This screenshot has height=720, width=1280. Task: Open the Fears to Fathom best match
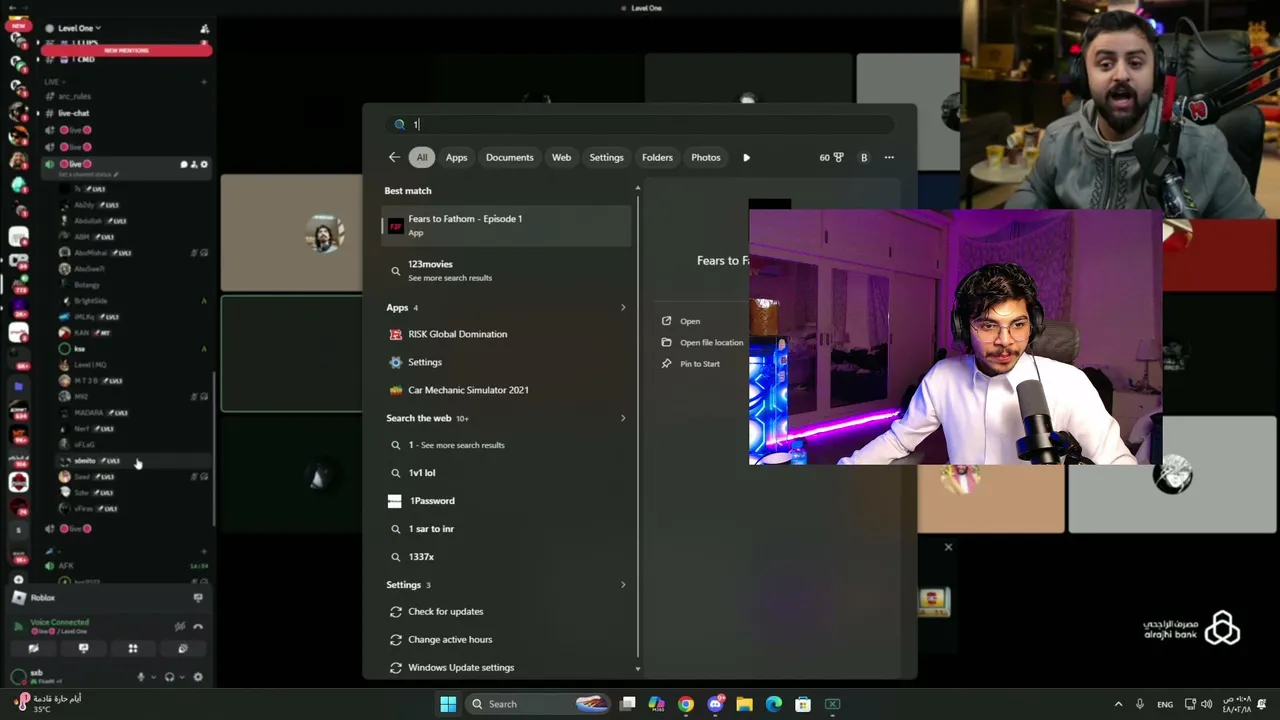(x=507, y=225)
